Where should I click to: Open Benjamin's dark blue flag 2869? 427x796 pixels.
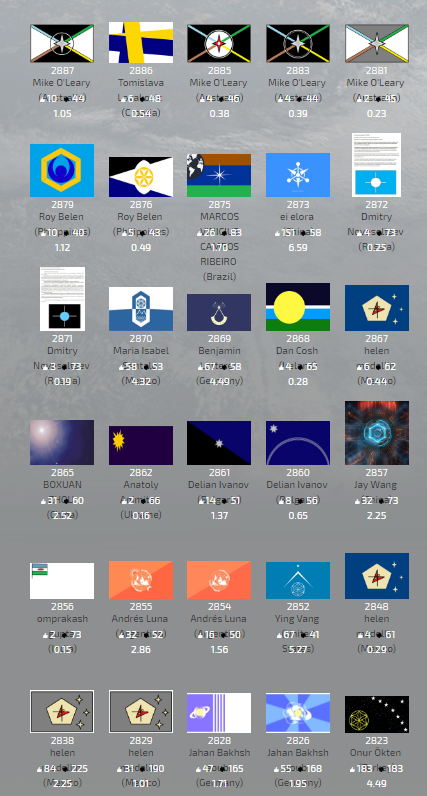coord(219,312)
